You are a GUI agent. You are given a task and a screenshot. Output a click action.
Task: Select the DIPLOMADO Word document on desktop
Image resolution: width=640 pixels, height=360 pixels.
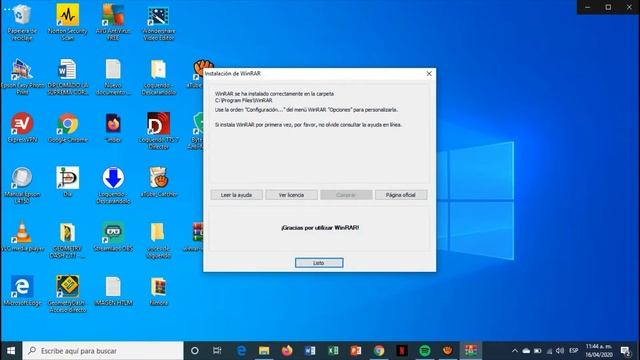[68, 77]
